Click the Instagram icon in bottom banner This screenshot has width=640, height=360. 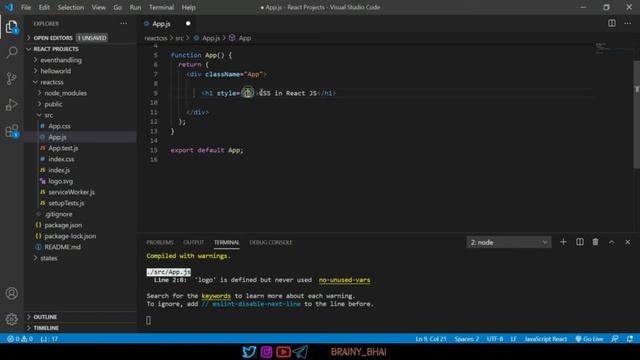point(266,351)
